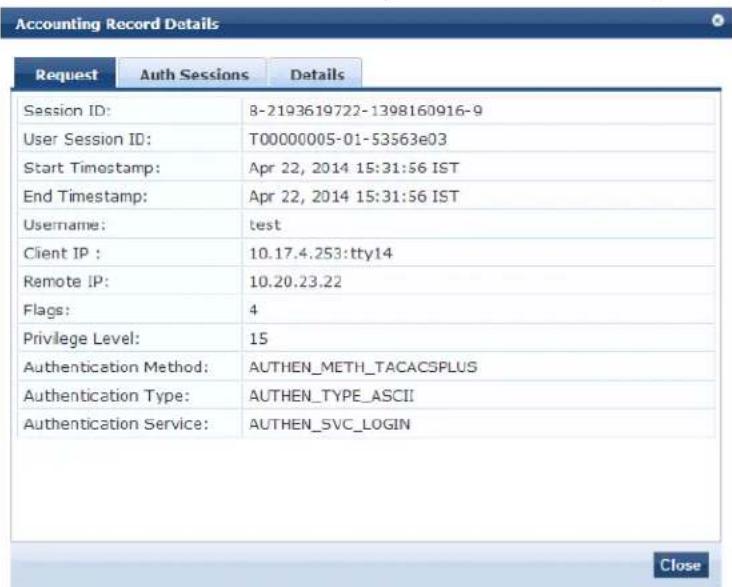The height and width of the screenshot is (587, 732).
Task: Click the Authentication Type label
Action: (106, 396)
